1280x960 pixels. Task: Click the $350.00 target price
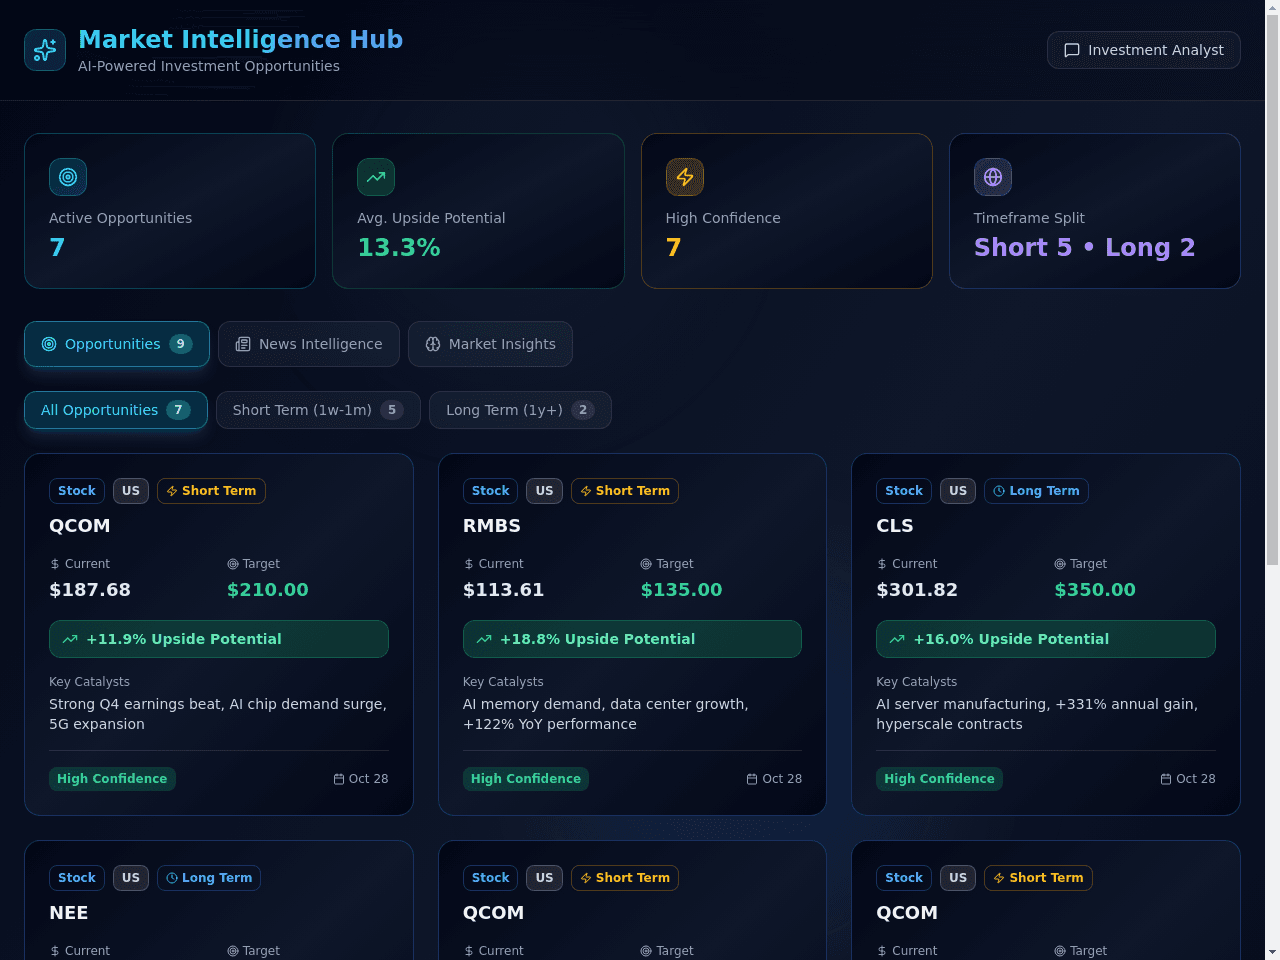tap(1095, 590)
